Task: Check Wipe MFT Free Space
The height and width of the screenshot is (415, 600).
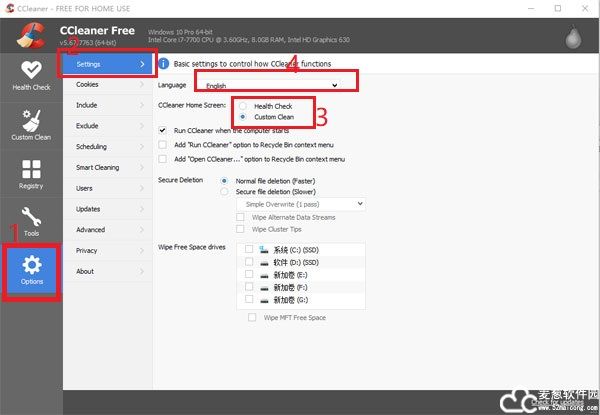Action: [252, 317]
